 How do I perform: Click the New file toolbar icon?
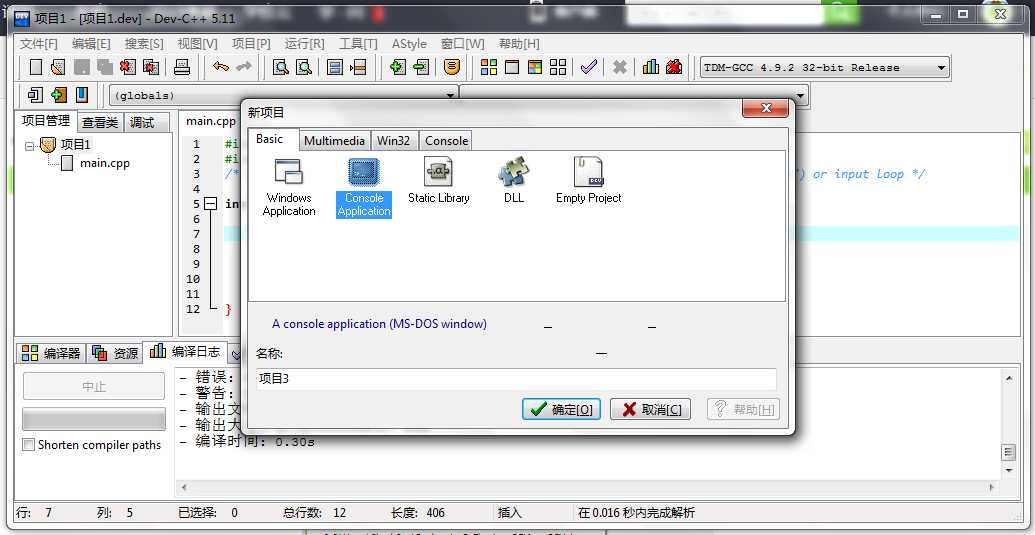pos(36,67)
